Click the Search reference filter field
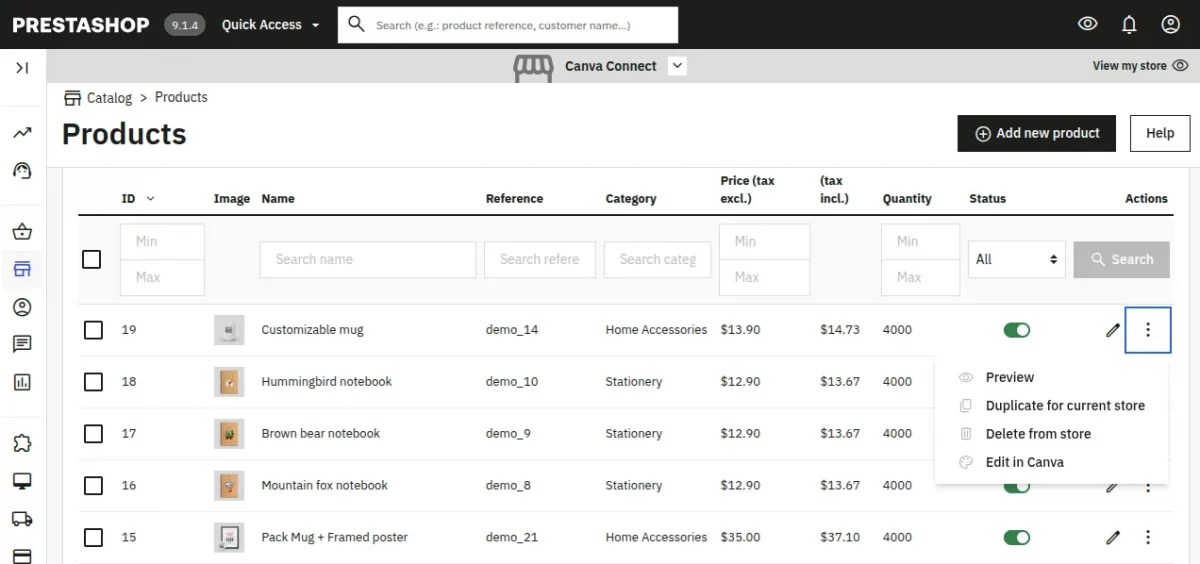1200x564 pixels. point(540,259)
